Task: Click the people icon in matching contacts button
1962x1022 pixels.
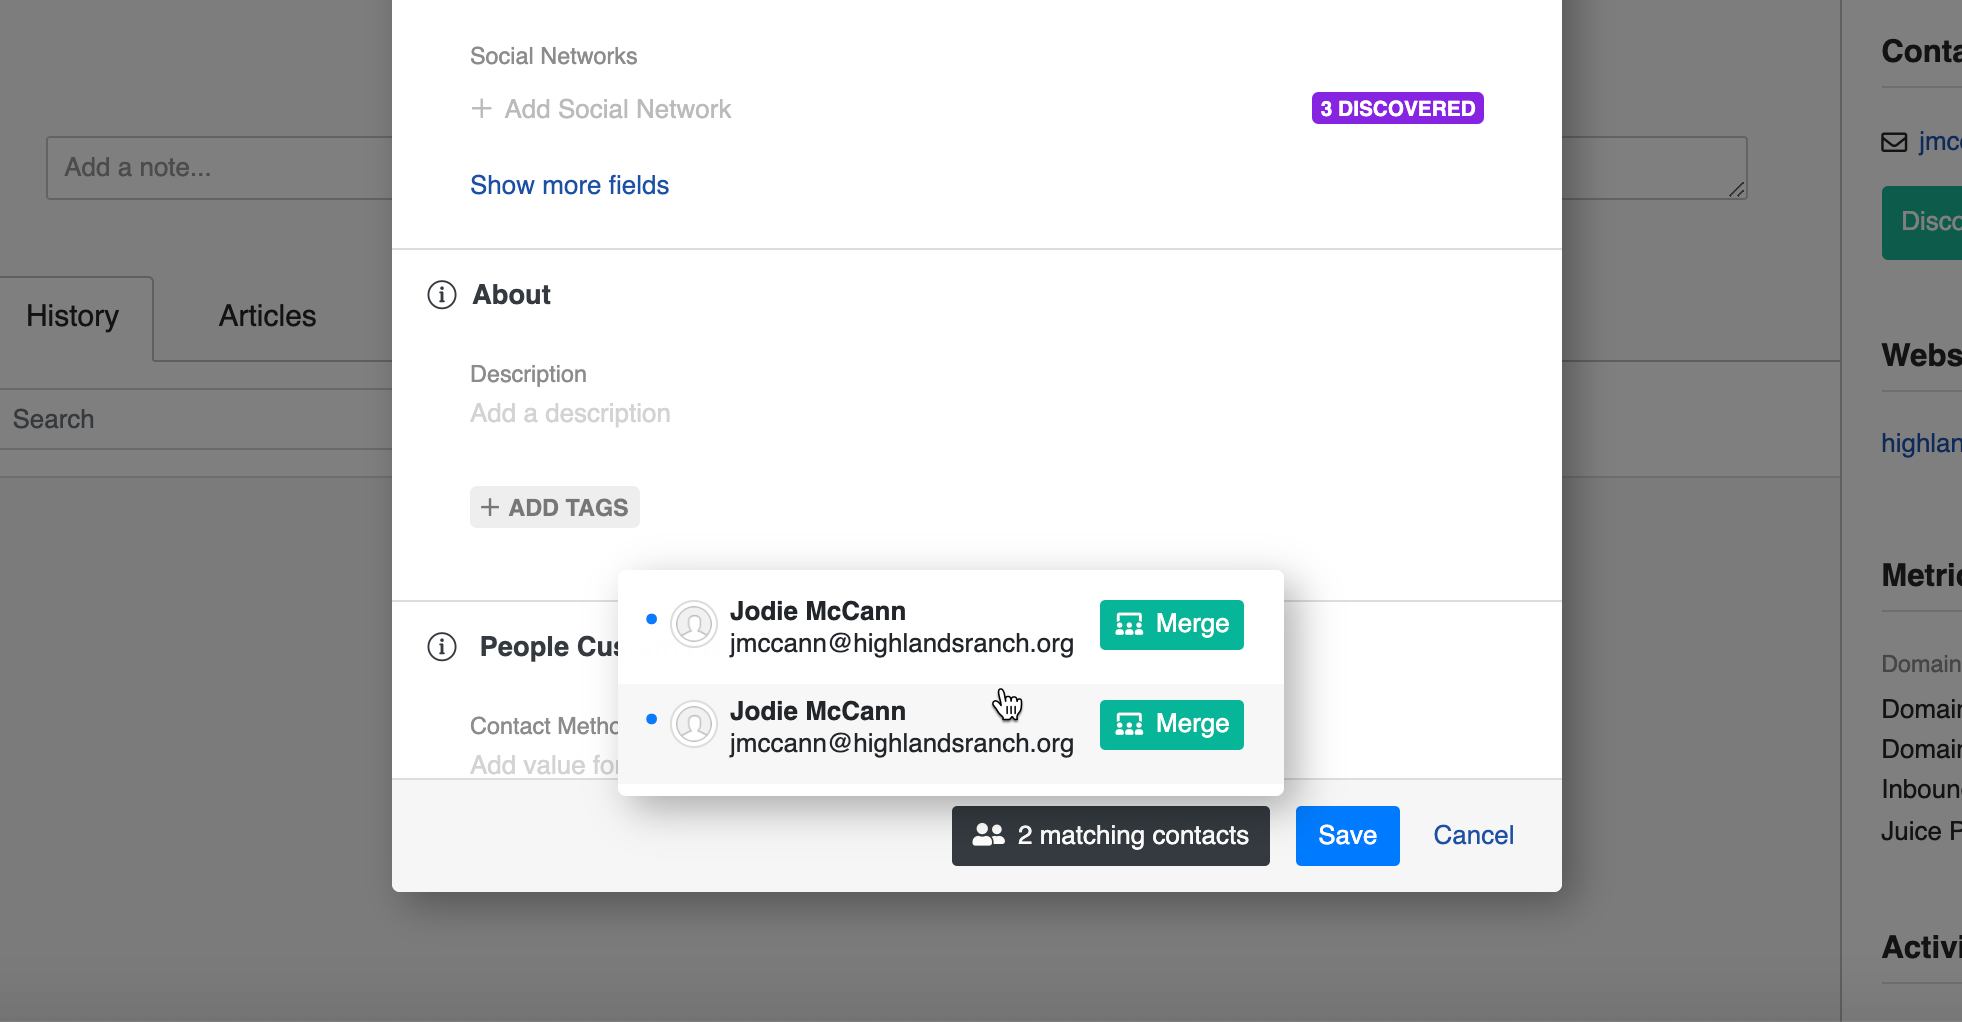Action: [x=988, y=835]
